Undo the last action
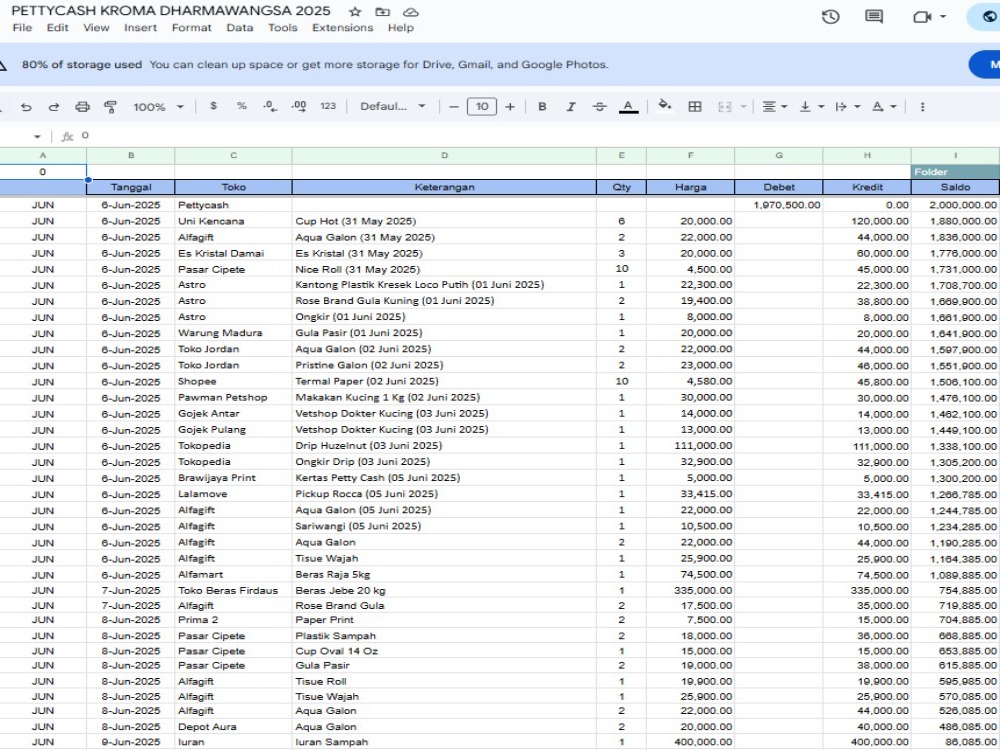Image resolution: width=1000 pixels, height=750 pixels. pyautogui.click(x=26, y=107)
